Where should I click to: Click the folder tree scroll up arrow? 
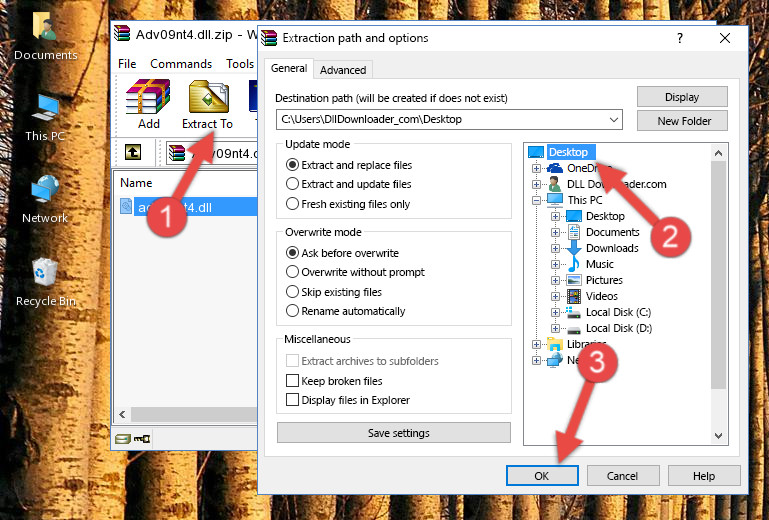pos(718,153)
